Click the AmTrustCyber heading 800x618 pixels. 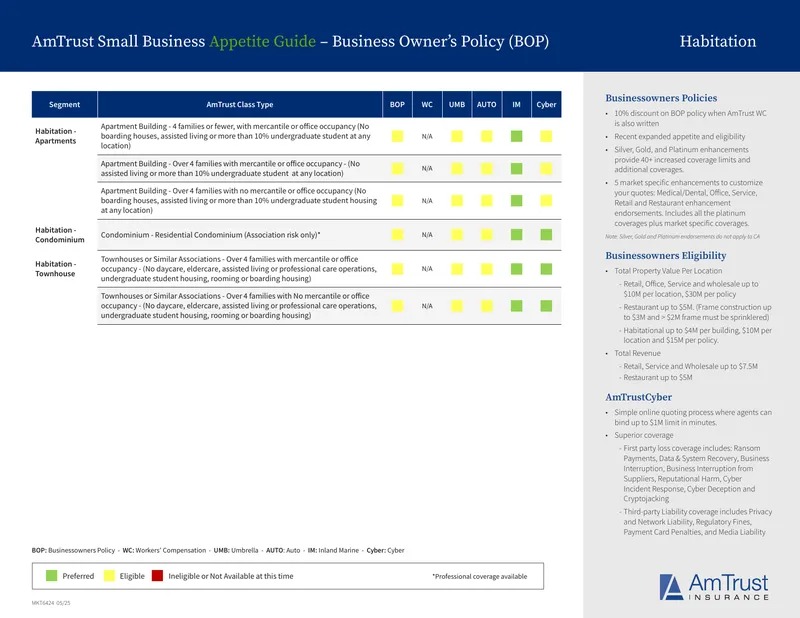638,397
